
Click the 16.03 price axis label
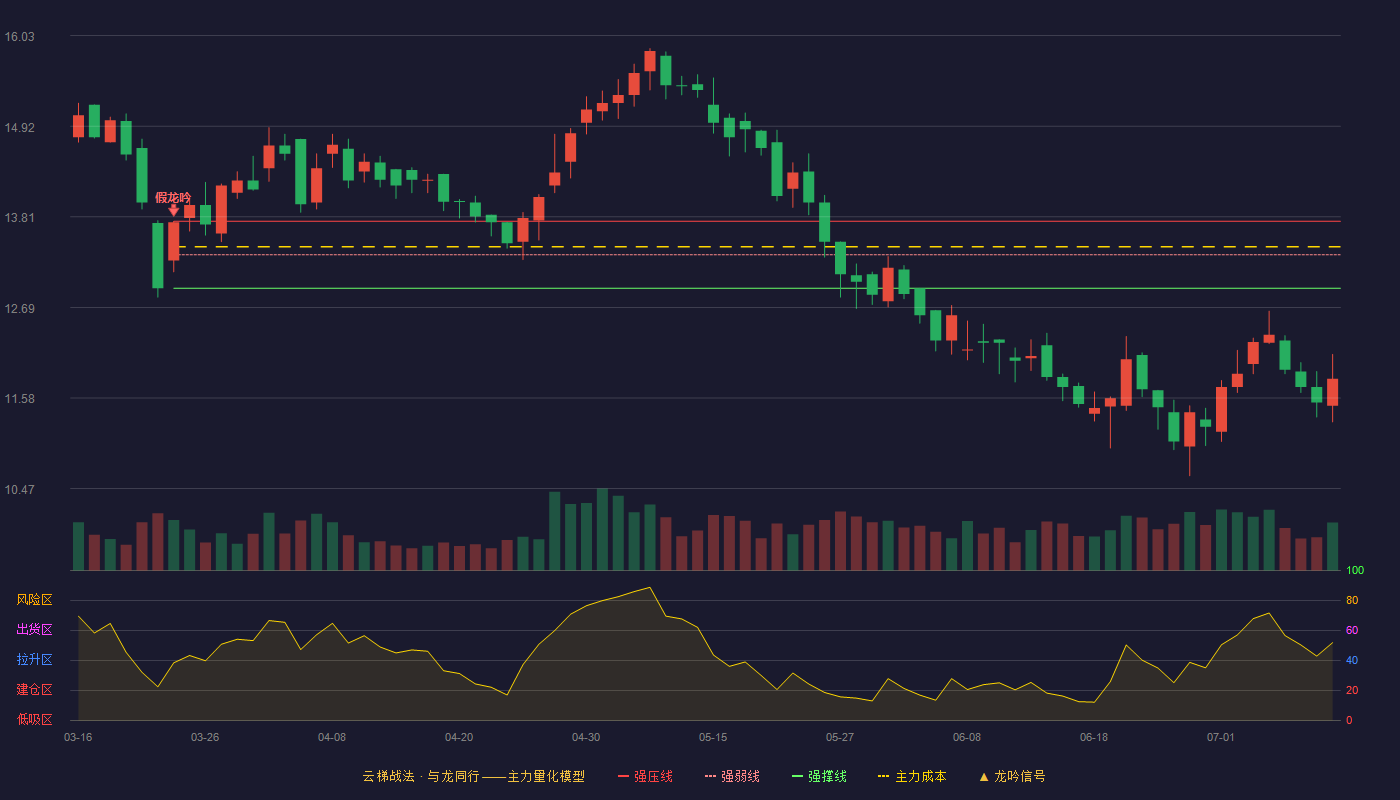point(20,36)
